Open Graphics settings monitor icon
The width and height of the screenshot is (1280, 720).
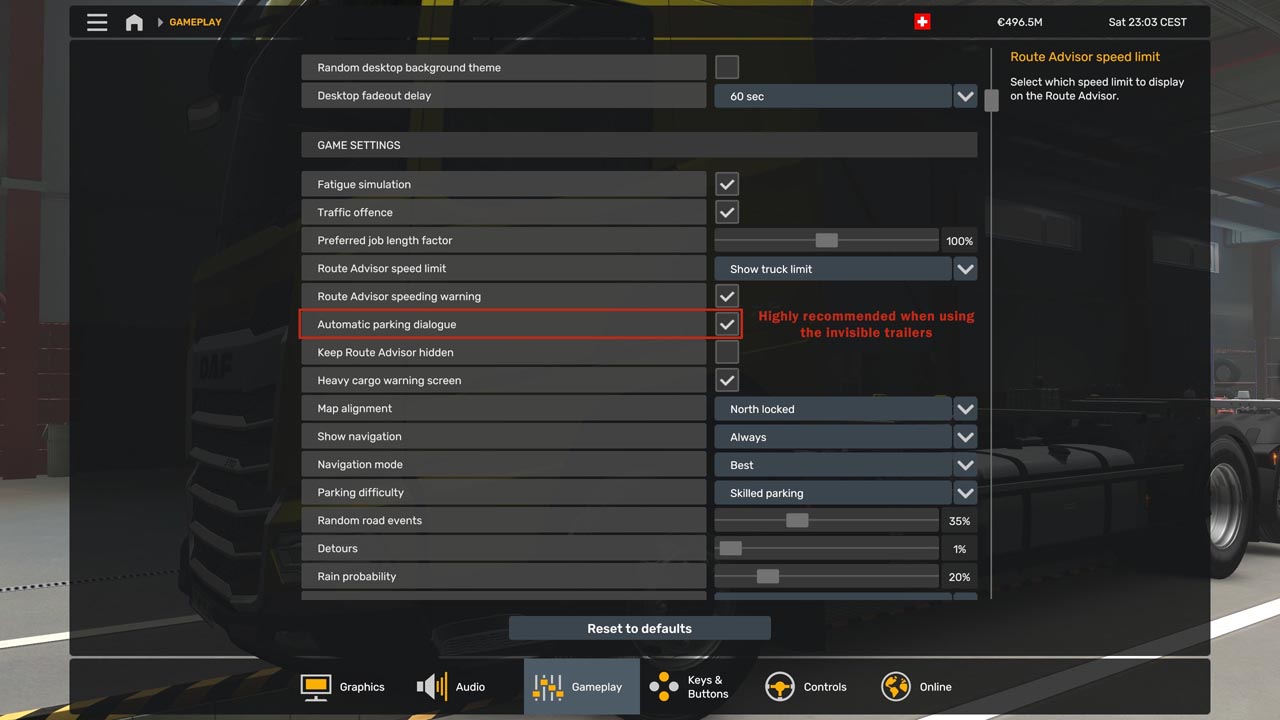[x=316, y=687]
